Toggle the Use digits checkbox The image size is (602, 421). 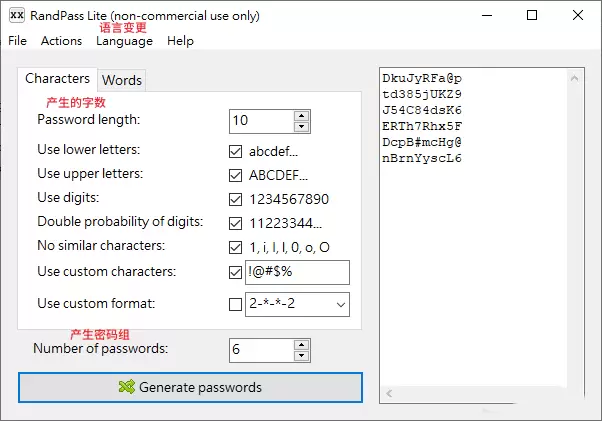click(235, 199)
